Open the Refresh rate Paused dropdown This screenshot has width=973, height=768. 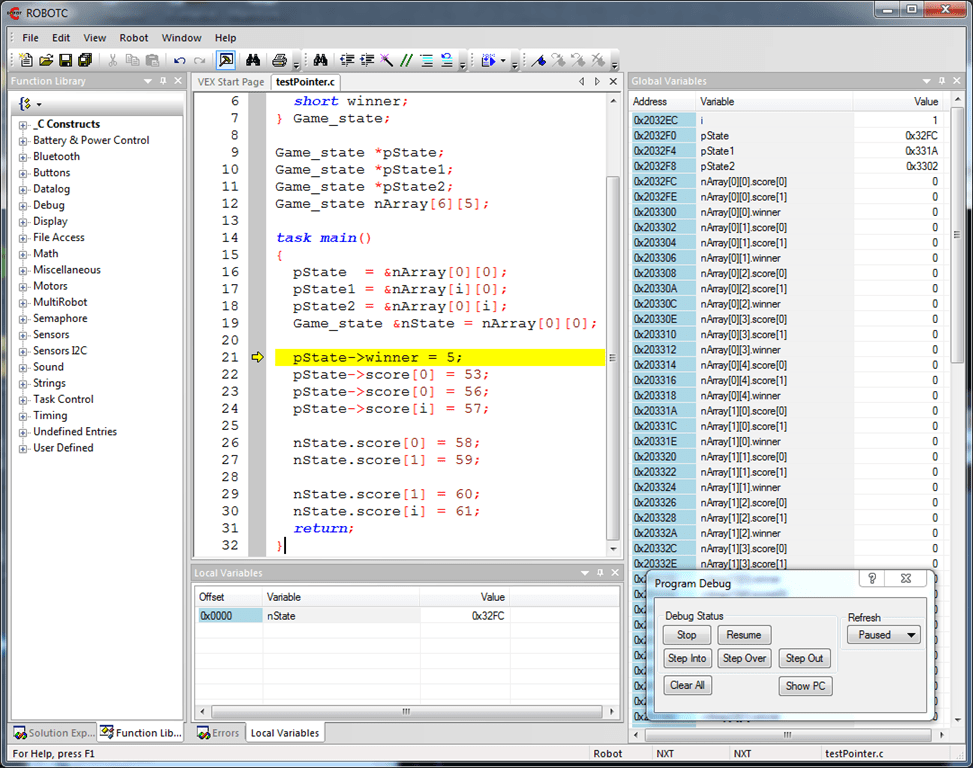pyautogui.click(x=883, y=635)
